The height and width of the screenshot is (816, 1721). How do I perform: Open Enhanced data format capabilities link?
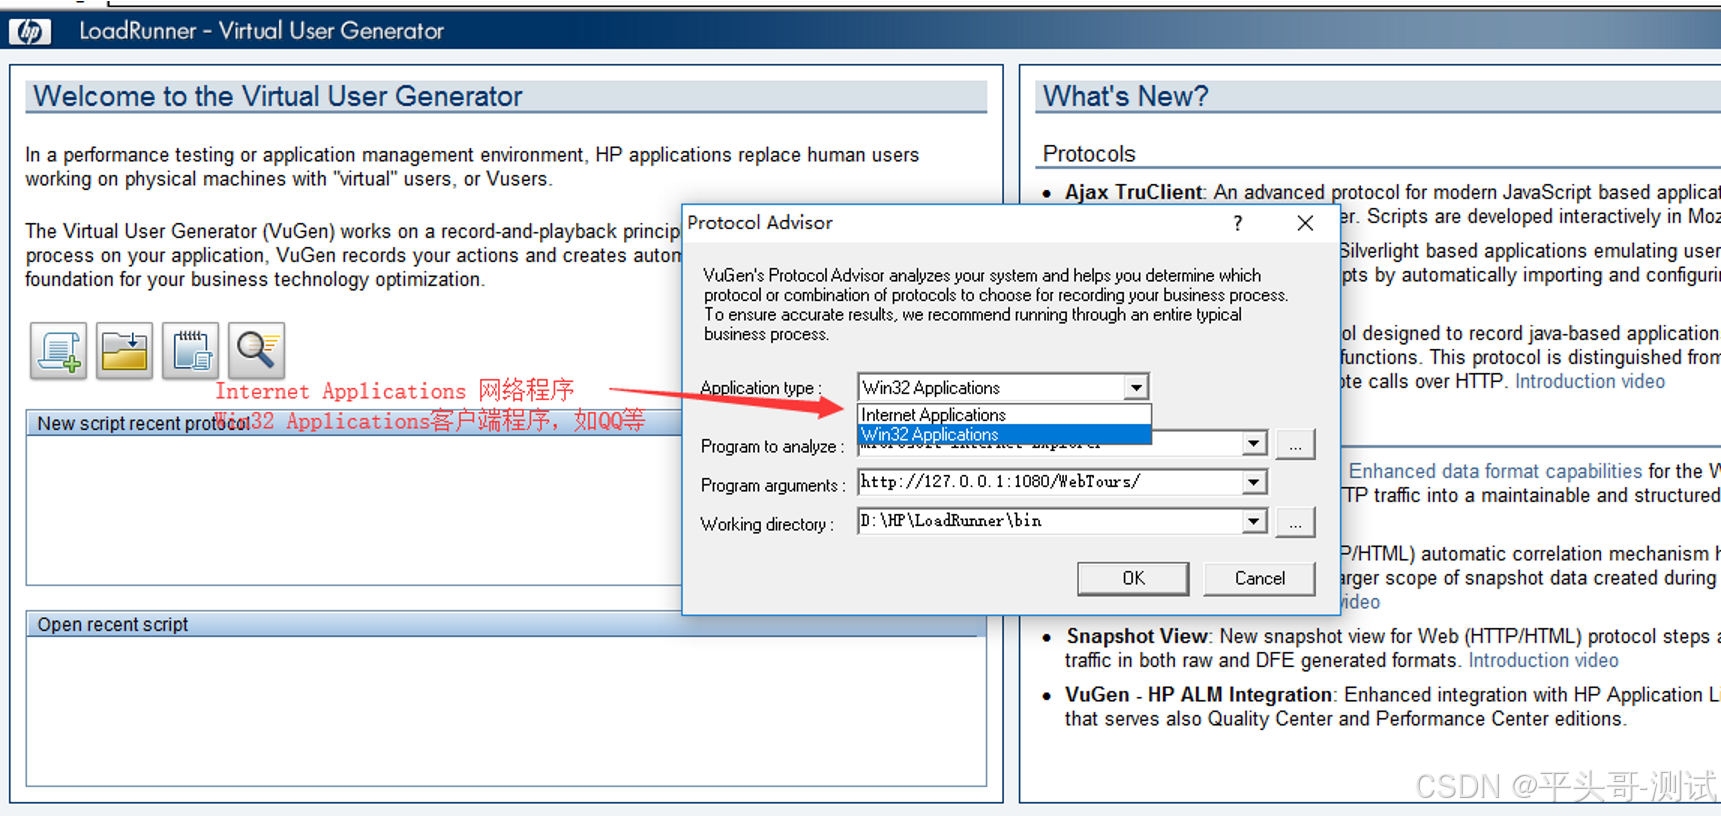1495,471
